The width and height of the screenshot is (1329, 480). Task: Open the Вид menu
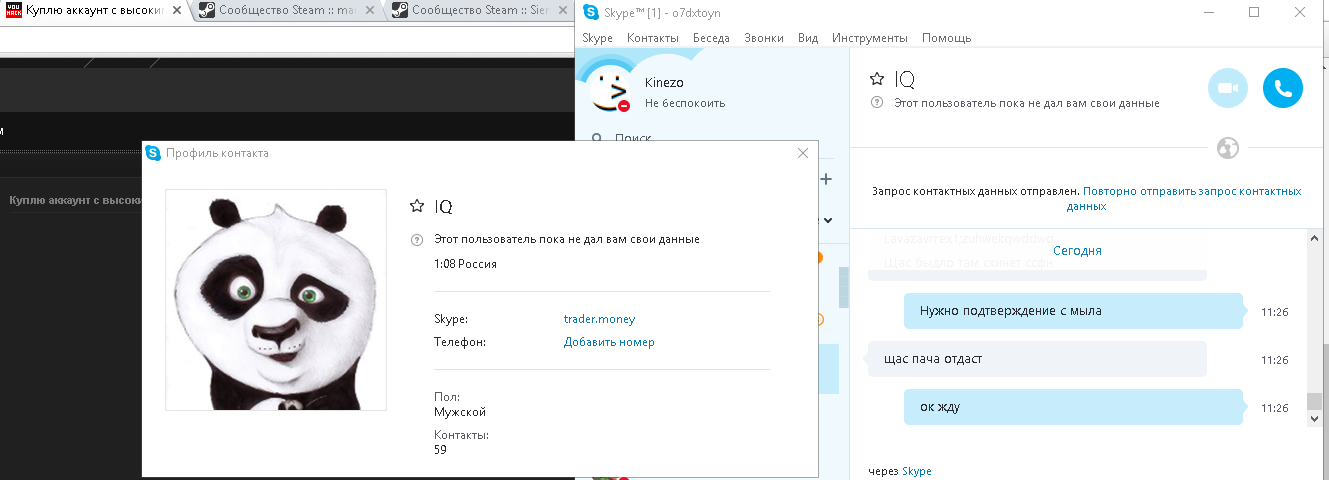808,38
